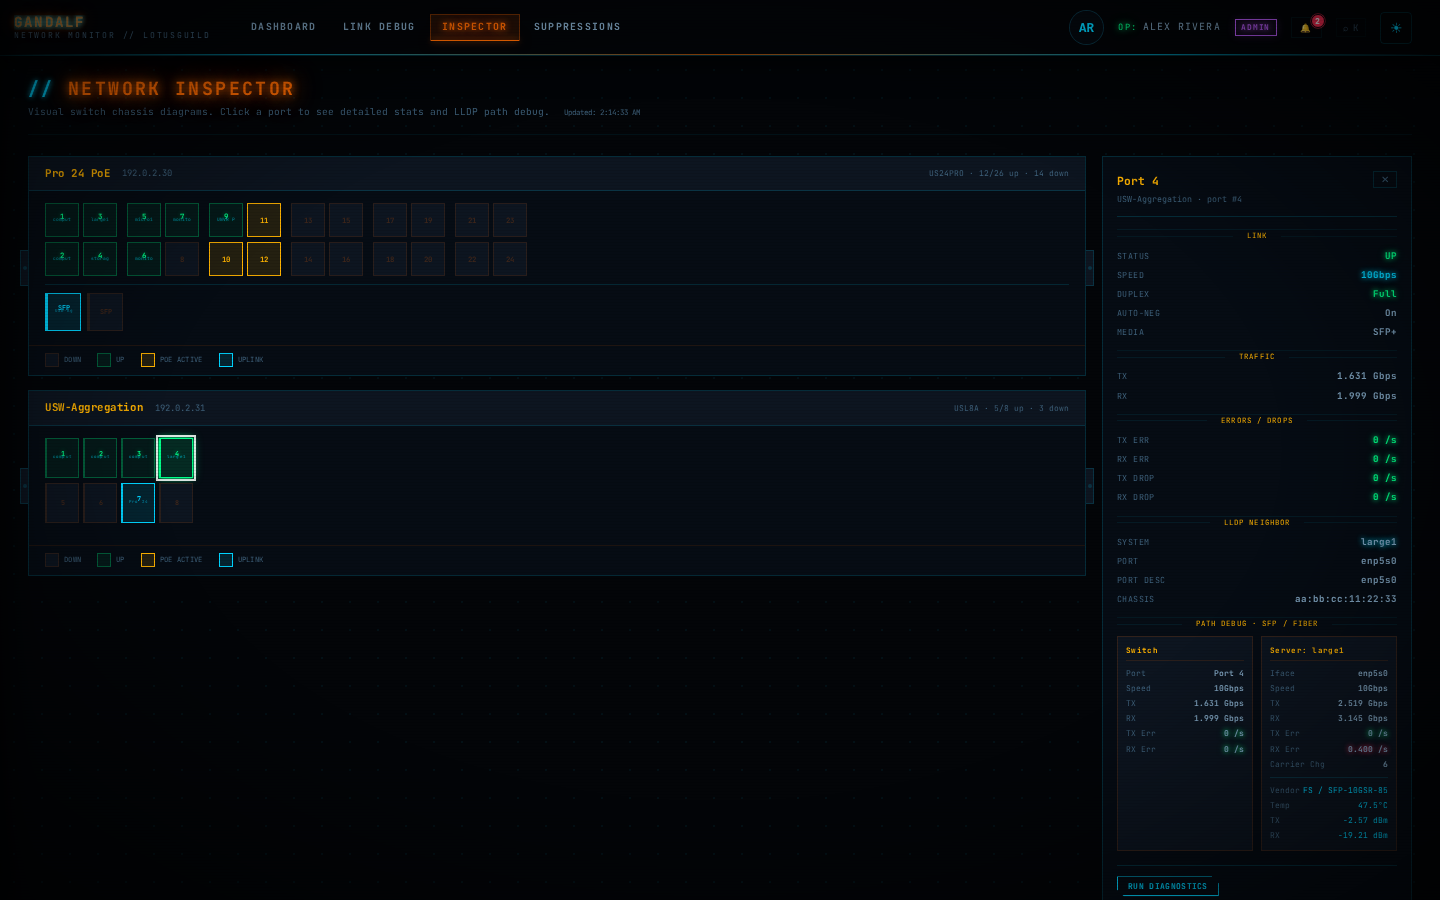
Task: Close the Port 4 details panel
Action: click(1385, 180)
